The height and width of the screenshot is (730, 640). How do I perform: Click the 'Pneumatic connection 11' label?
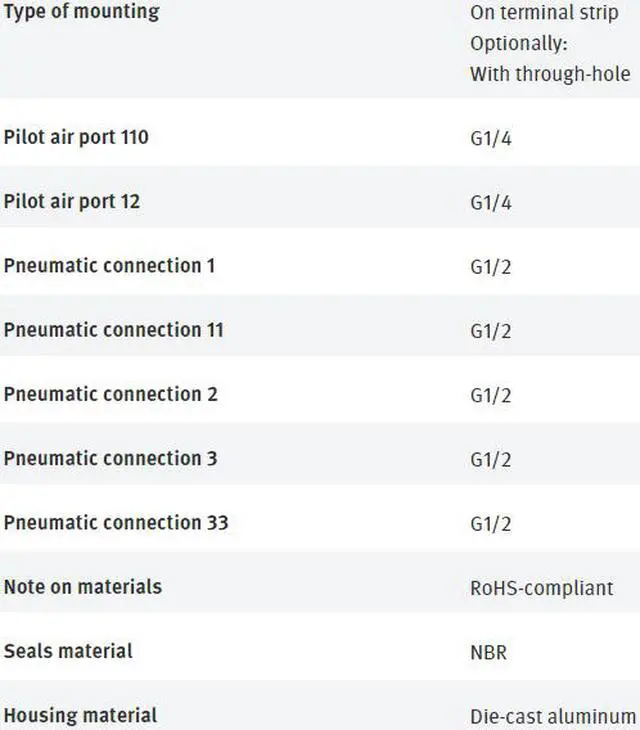[x=114, y=330]
